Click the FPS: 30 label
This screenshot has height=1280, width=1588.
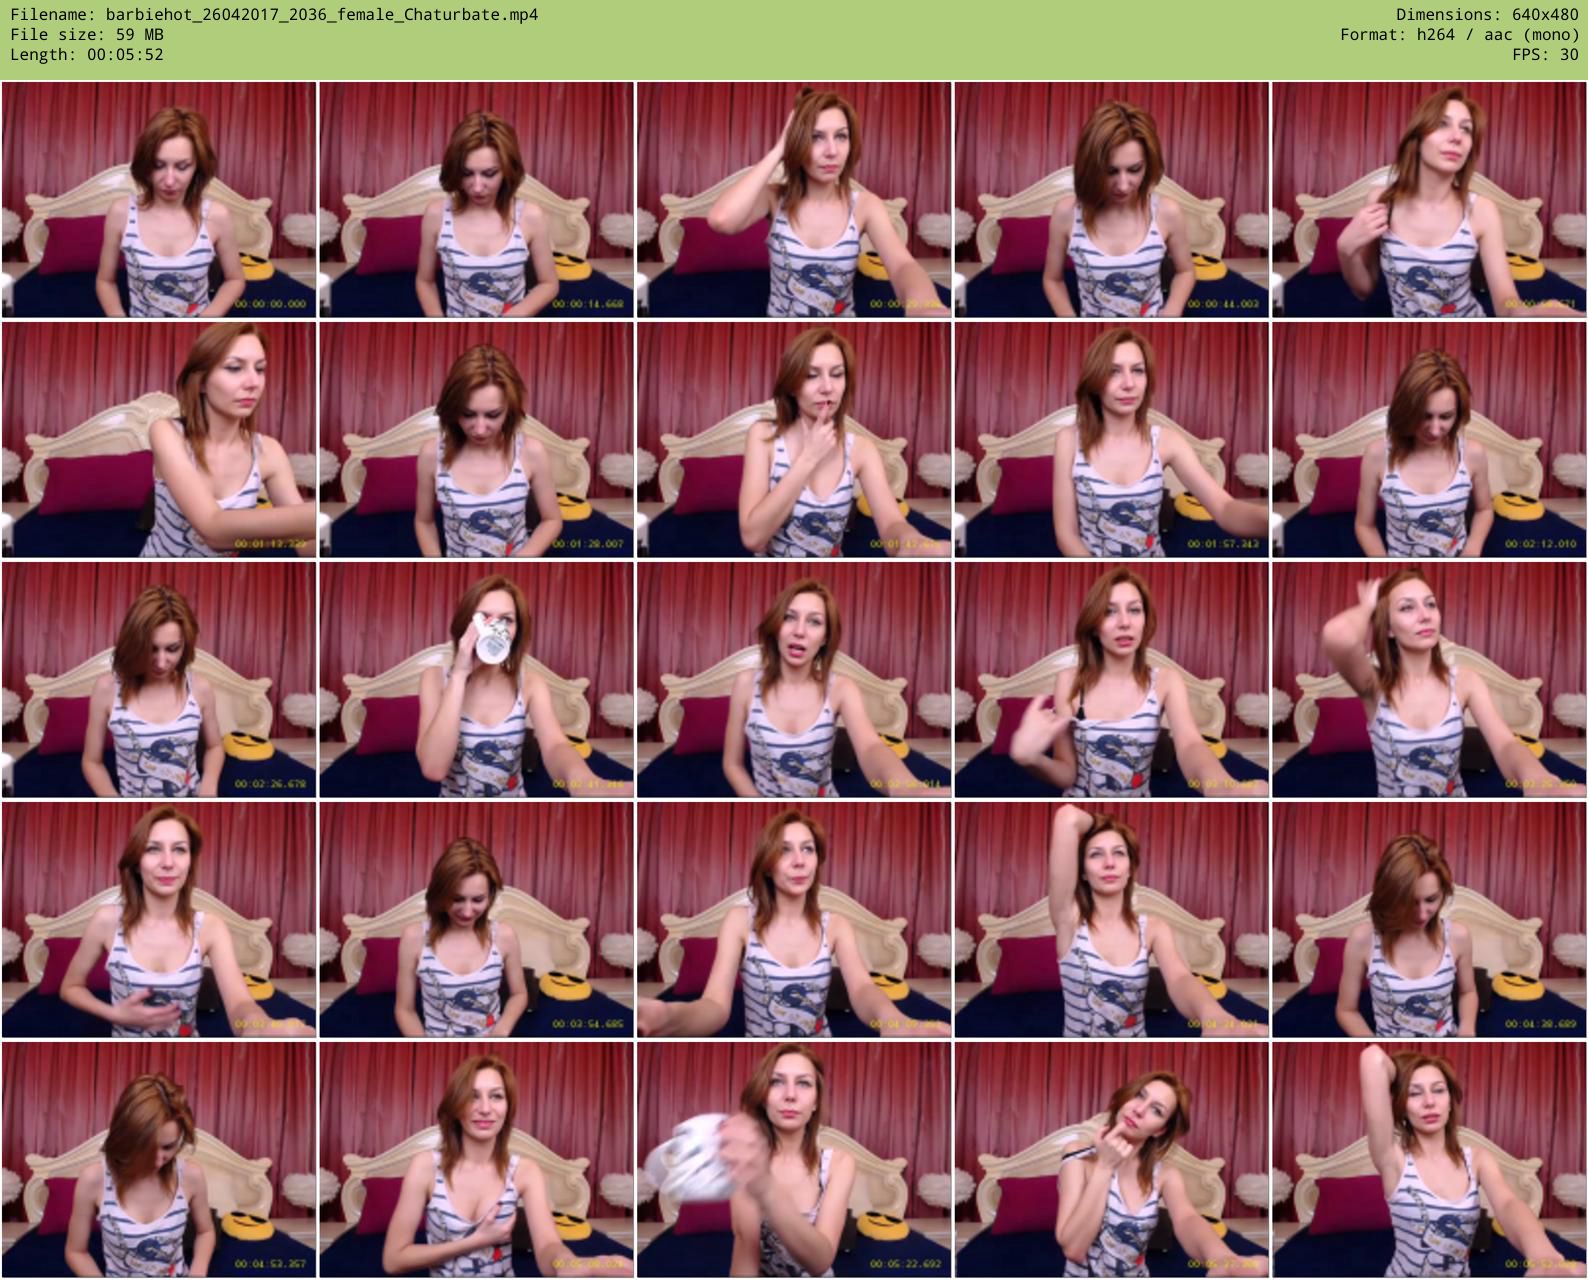click(x=1545, y=55)
